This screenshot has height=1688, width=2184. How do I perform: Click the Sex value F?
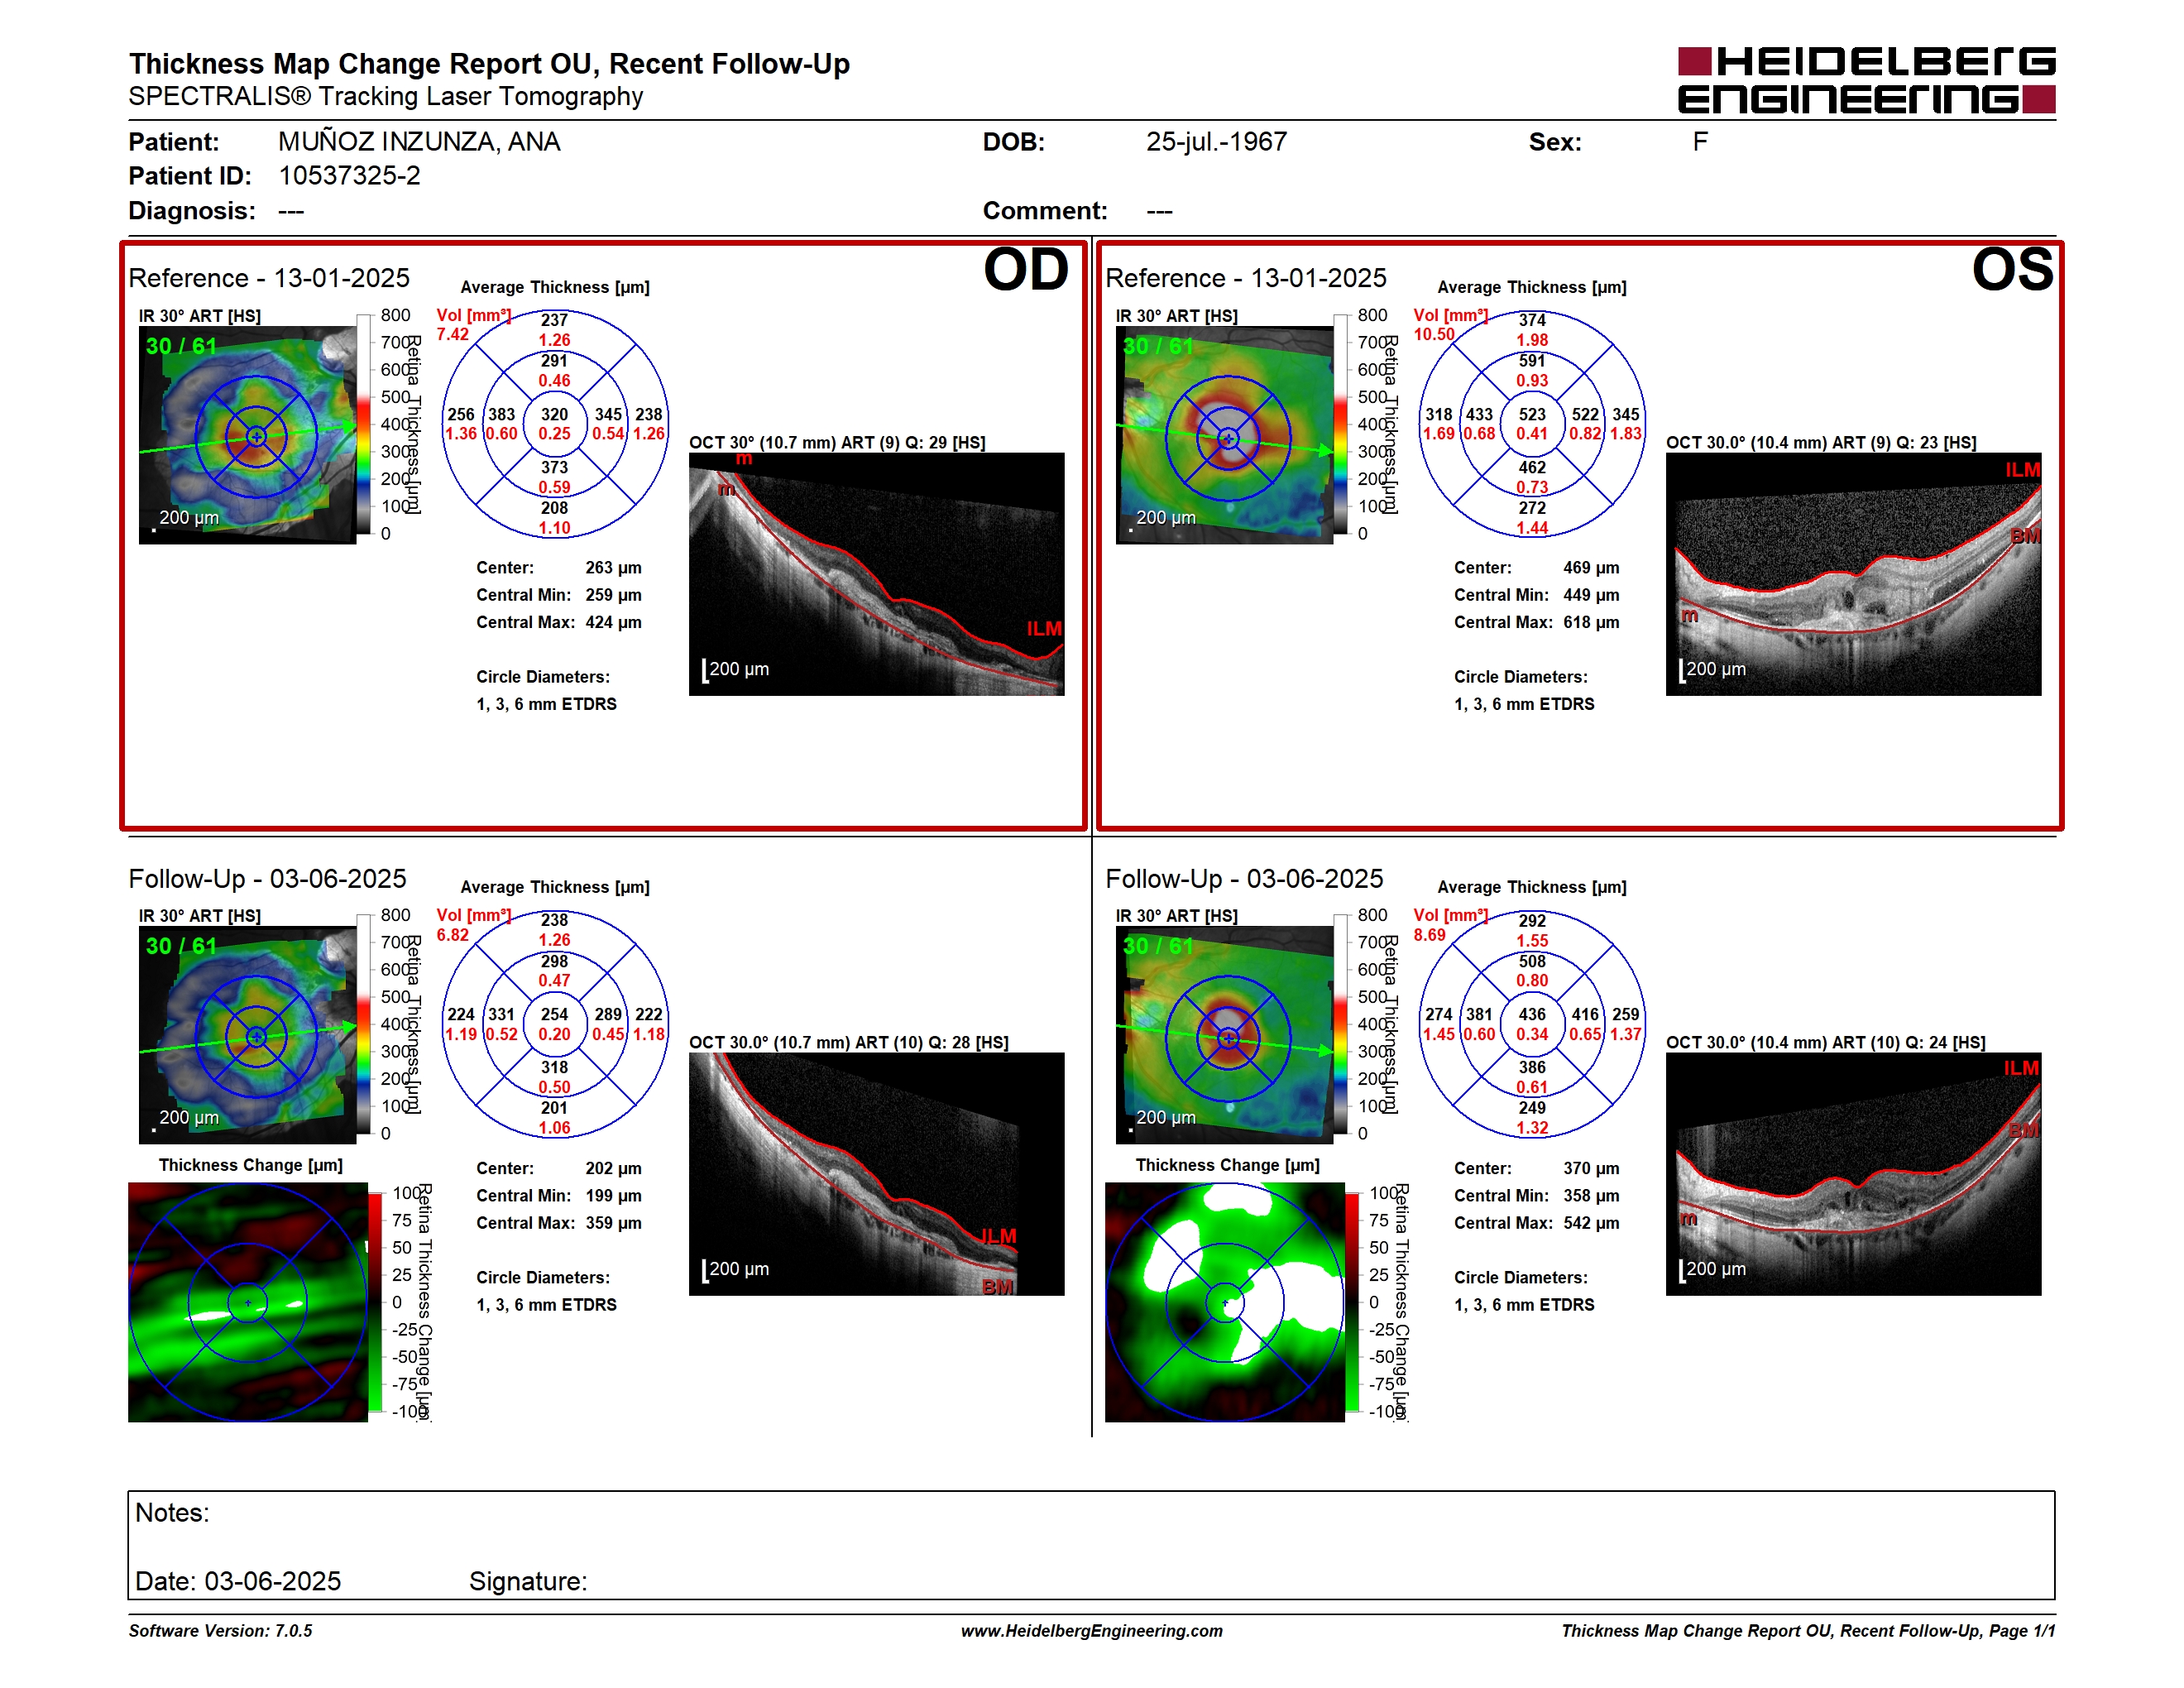coord(1700,142)
